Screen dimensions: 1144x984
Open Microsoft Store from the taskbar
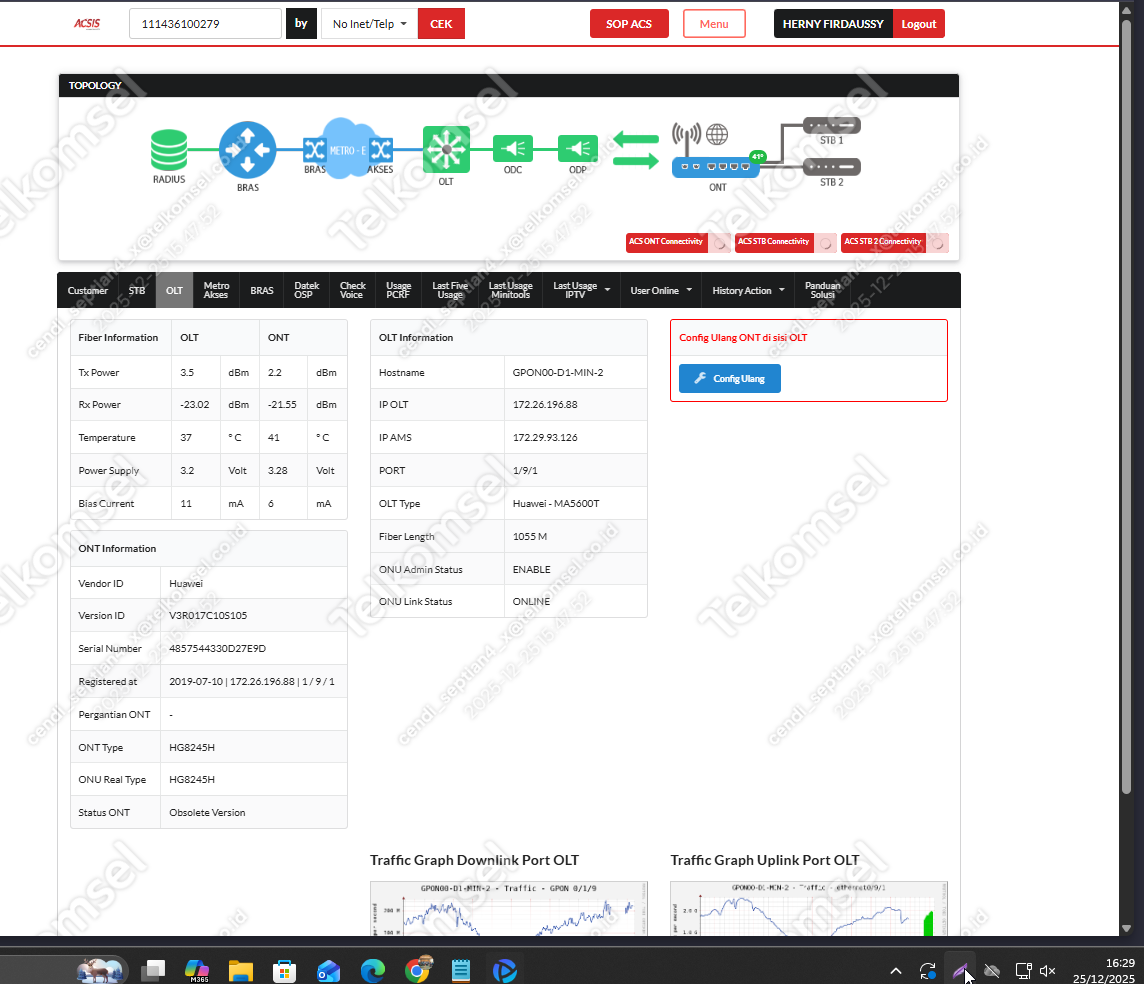pyautogui.click(x=285, y=971)
